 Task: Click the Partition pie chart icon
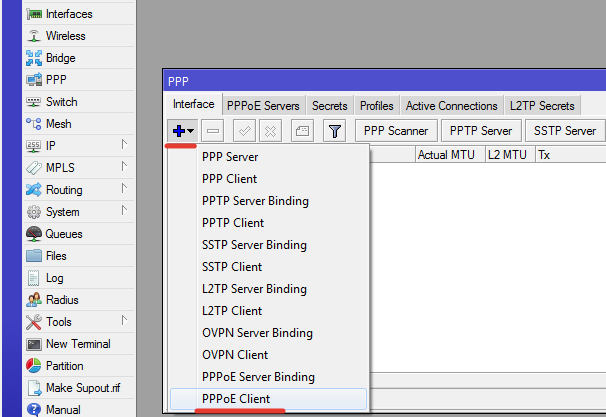[34, 366]
